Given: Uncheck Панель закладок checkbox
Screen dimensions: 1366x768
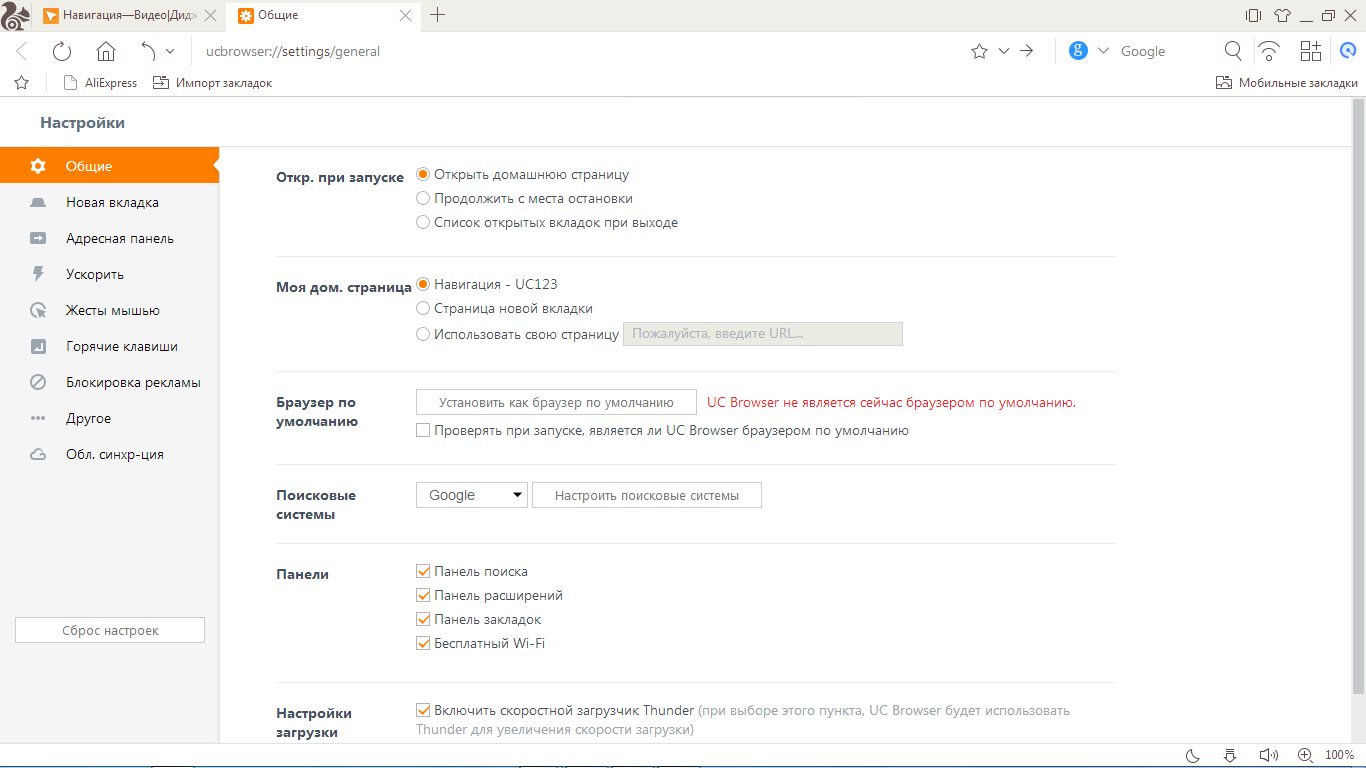Looking at the screenshot, I should click(423, 619).
